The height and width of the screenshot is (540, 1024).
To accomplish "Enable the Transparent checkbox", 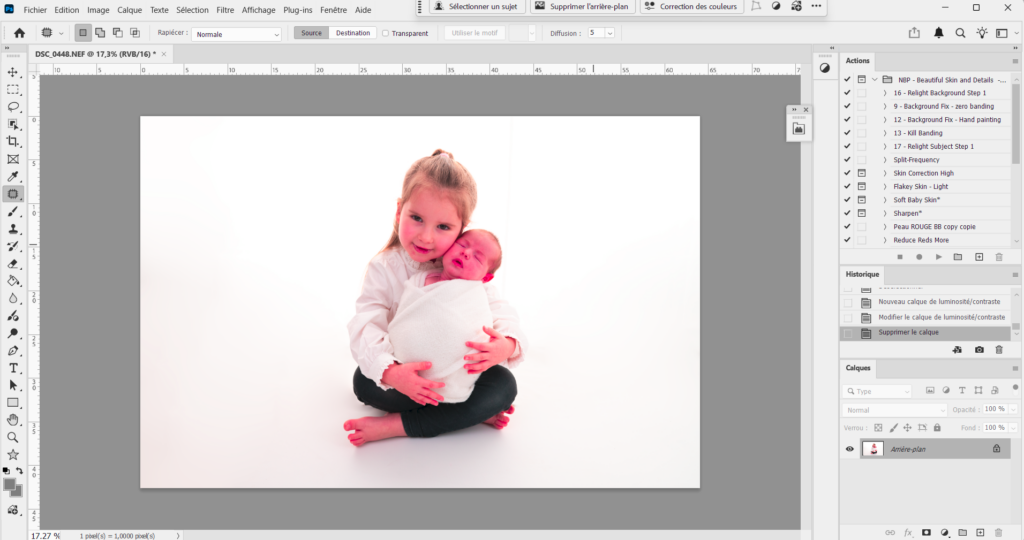I will (x=386, y=33).
